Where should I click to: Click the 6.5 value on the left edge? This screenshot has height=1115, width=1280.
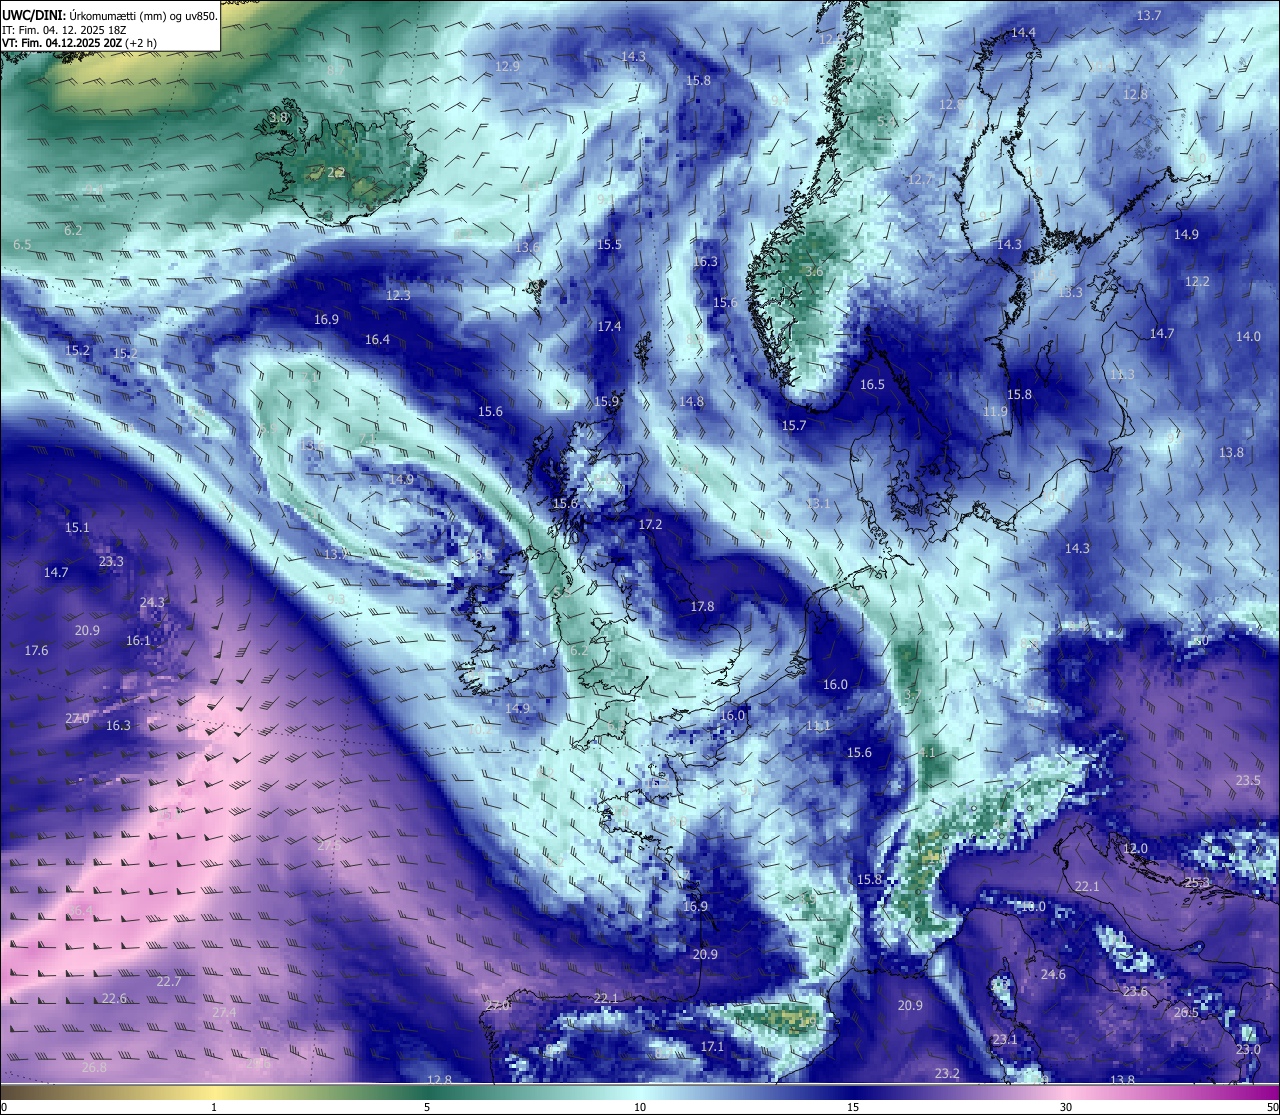point(22,245)
